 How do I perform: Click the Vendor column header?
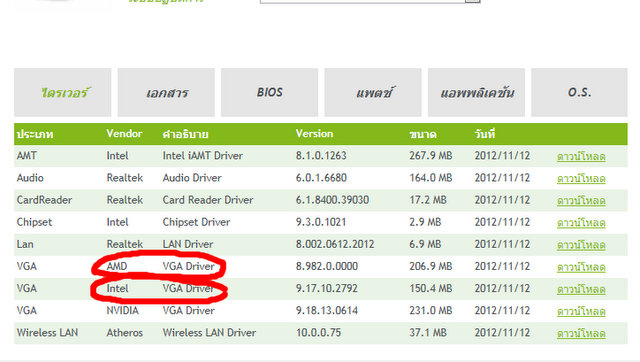[x=124, y=134]
